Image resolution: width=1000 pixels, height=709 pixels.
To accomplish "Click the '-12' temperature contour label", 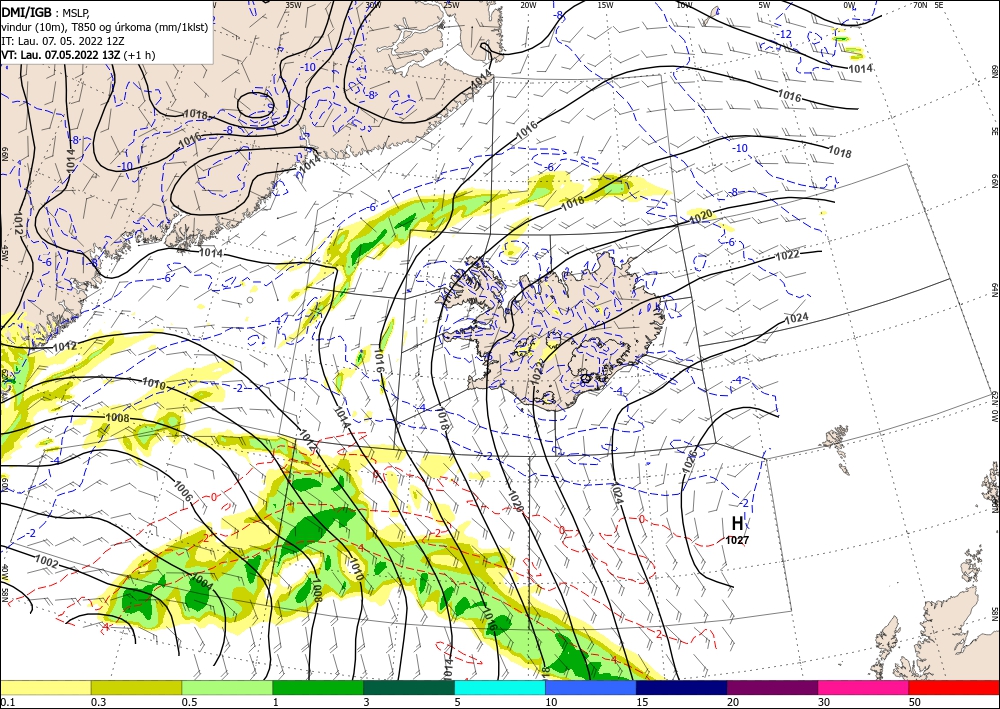I will click(785, 34).
